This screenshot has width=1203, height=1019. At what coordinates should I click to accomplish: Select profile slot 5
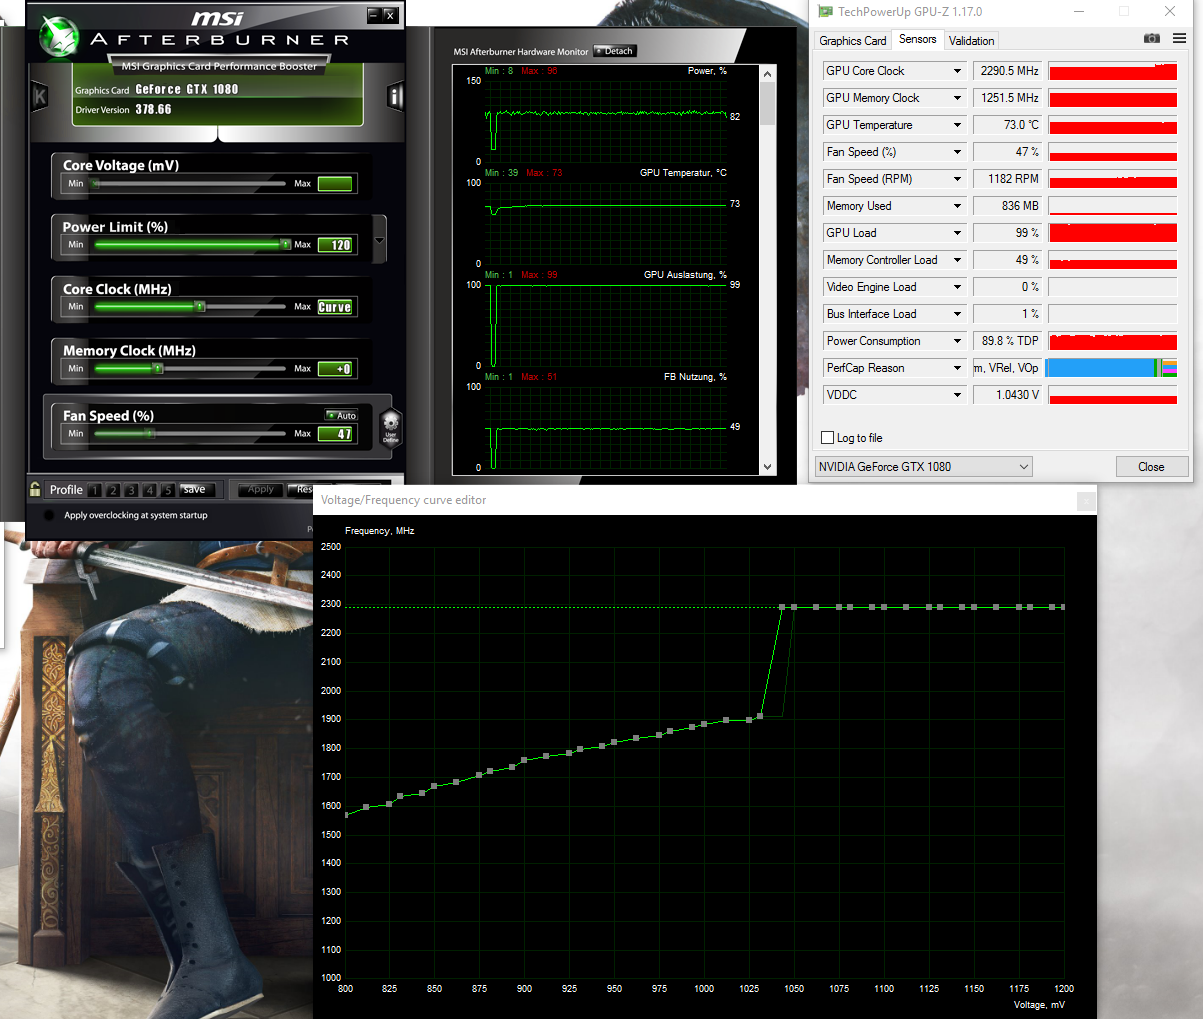point(168,490)
